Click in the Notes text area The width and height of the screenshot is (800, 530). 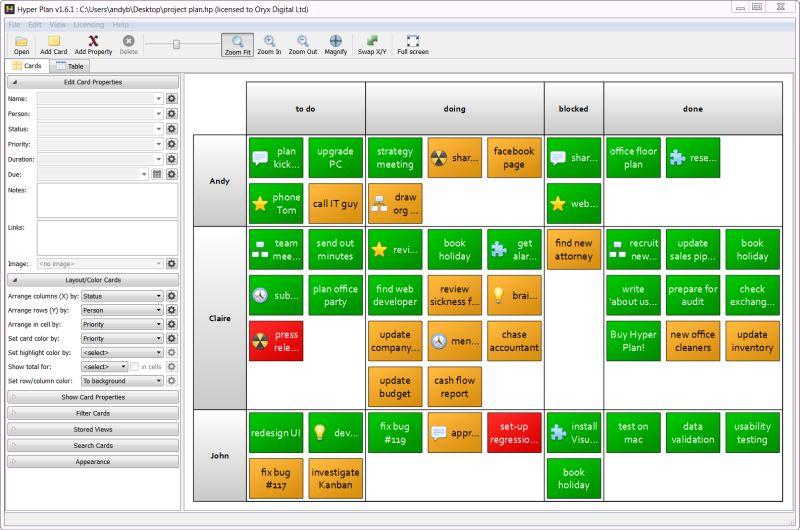107,201
